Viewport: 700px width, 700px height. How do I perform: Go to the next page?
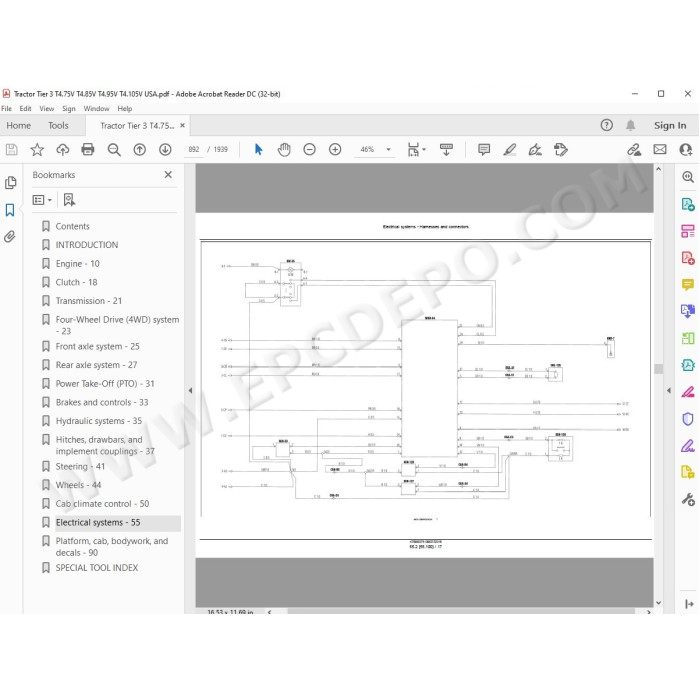point(165,150)
